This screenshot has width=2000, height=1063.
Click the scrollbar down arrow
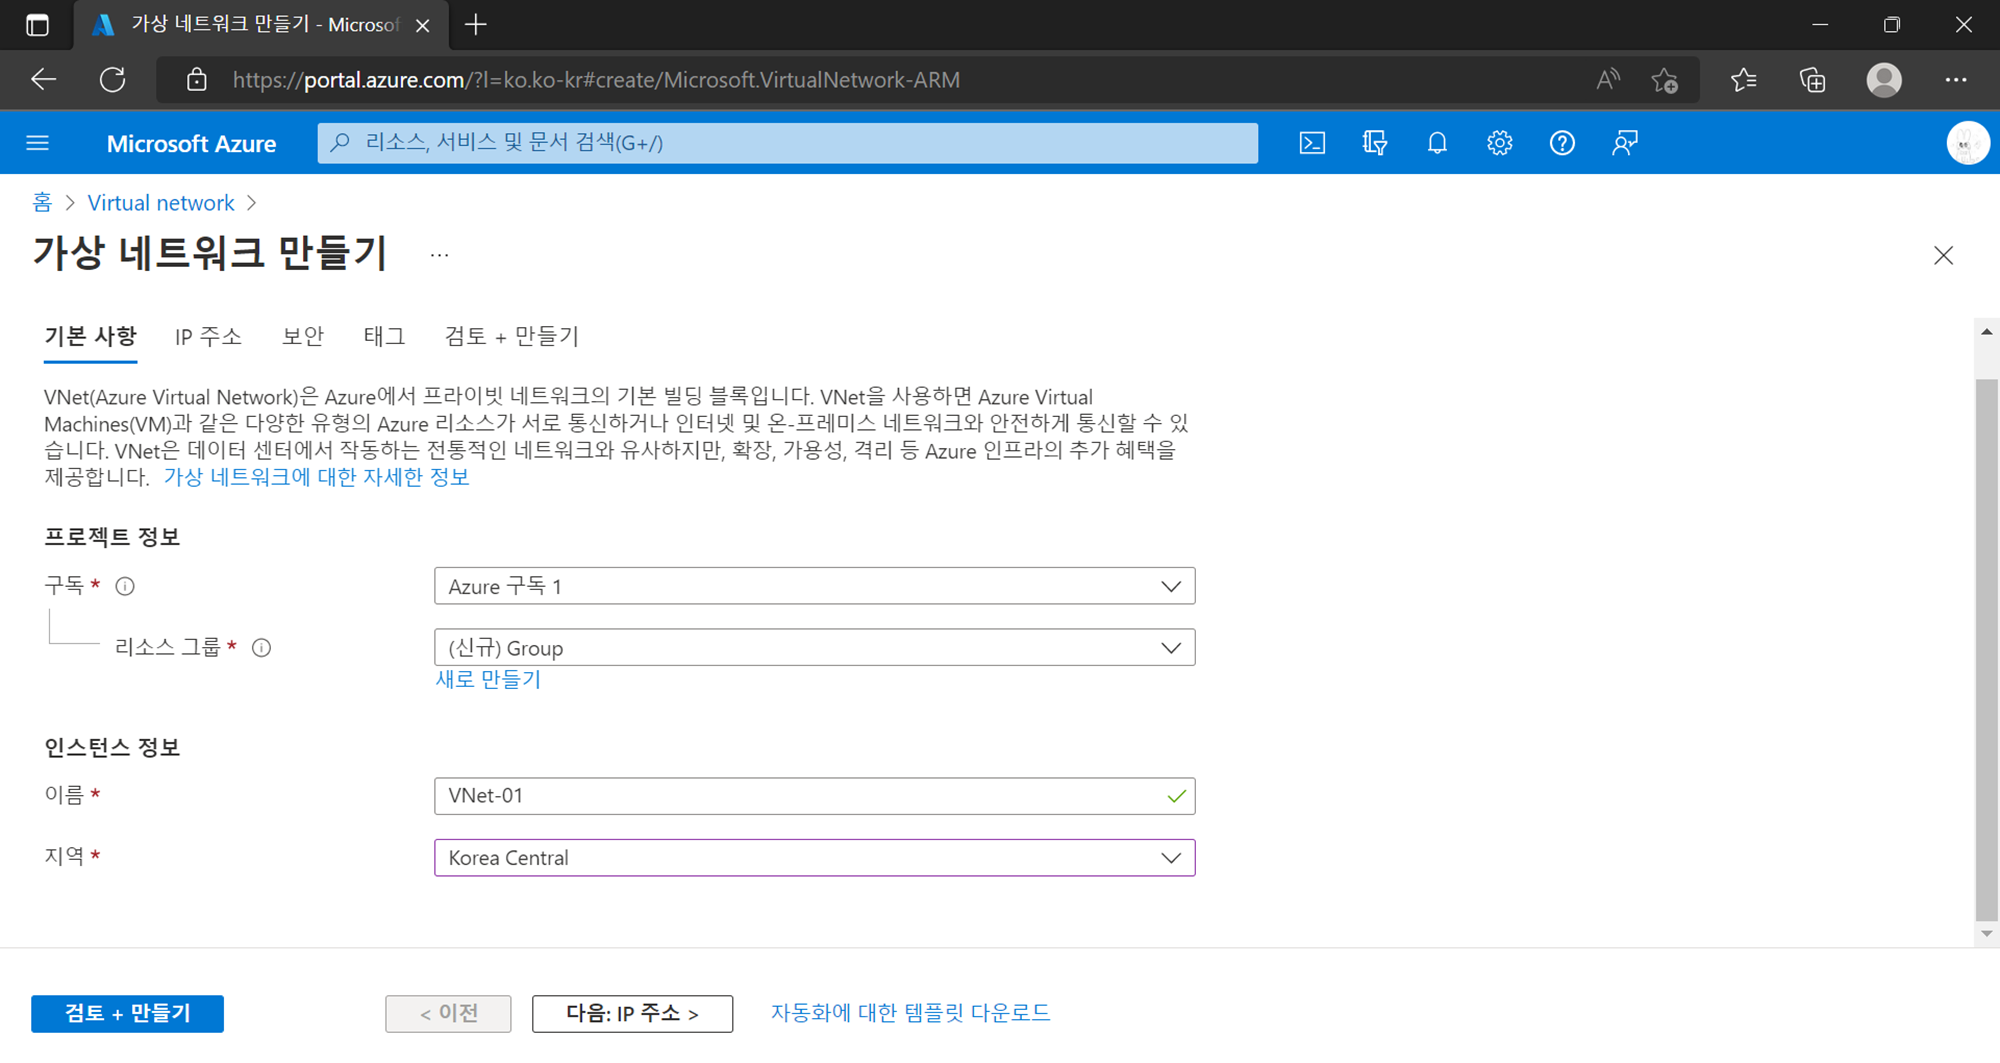coord(1986,933)
